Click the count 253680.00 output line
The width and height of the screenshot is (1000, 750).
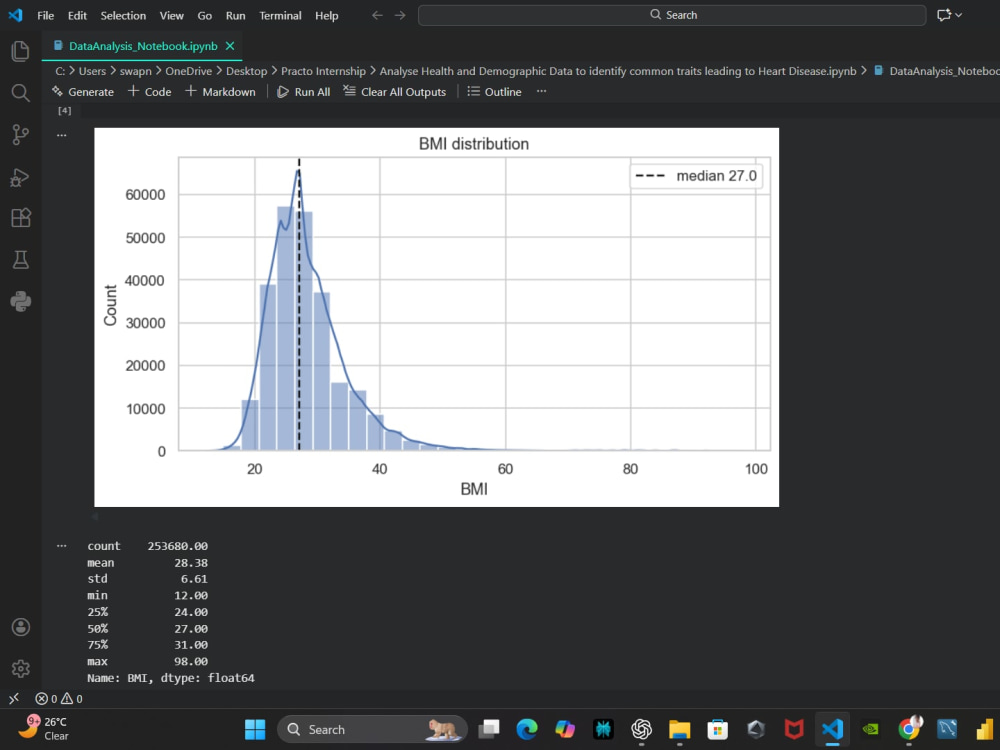[147, 546]
